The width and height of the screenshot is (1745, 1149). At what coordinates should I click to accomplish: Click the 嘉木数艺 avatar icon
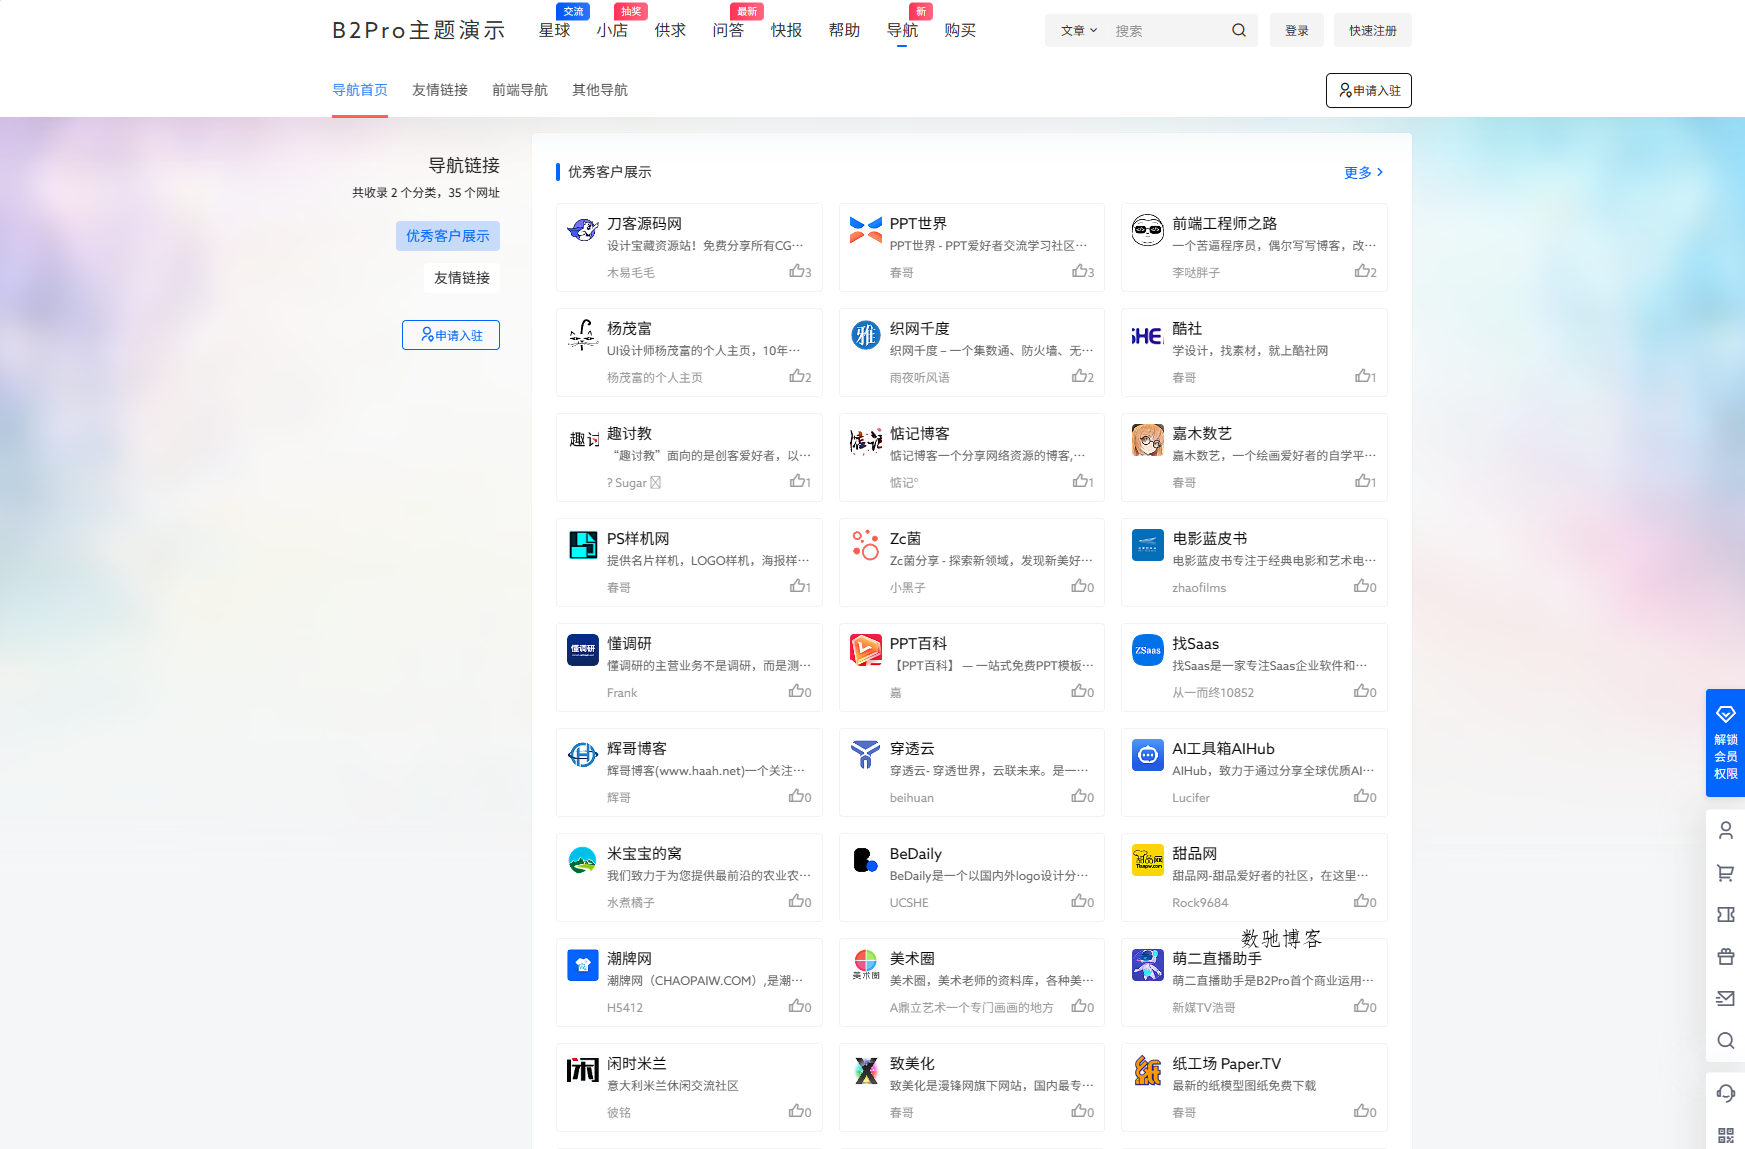tap(1148, 440)
